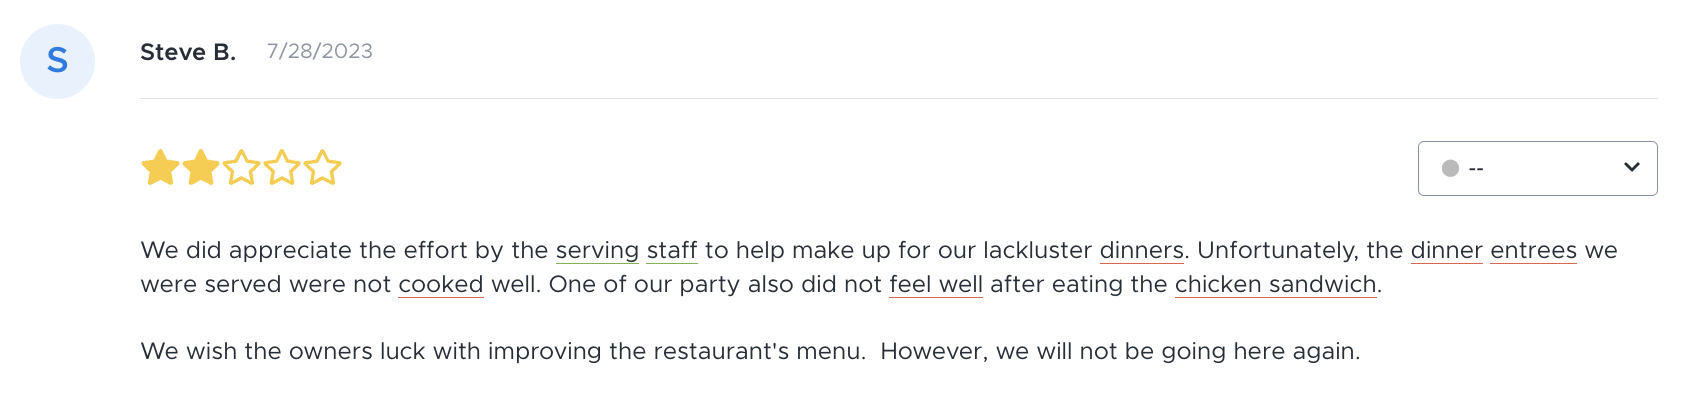This screenshot has height=396, width=1694.
Task: Click the review date 7/28/2023
Action: [320, 51]
